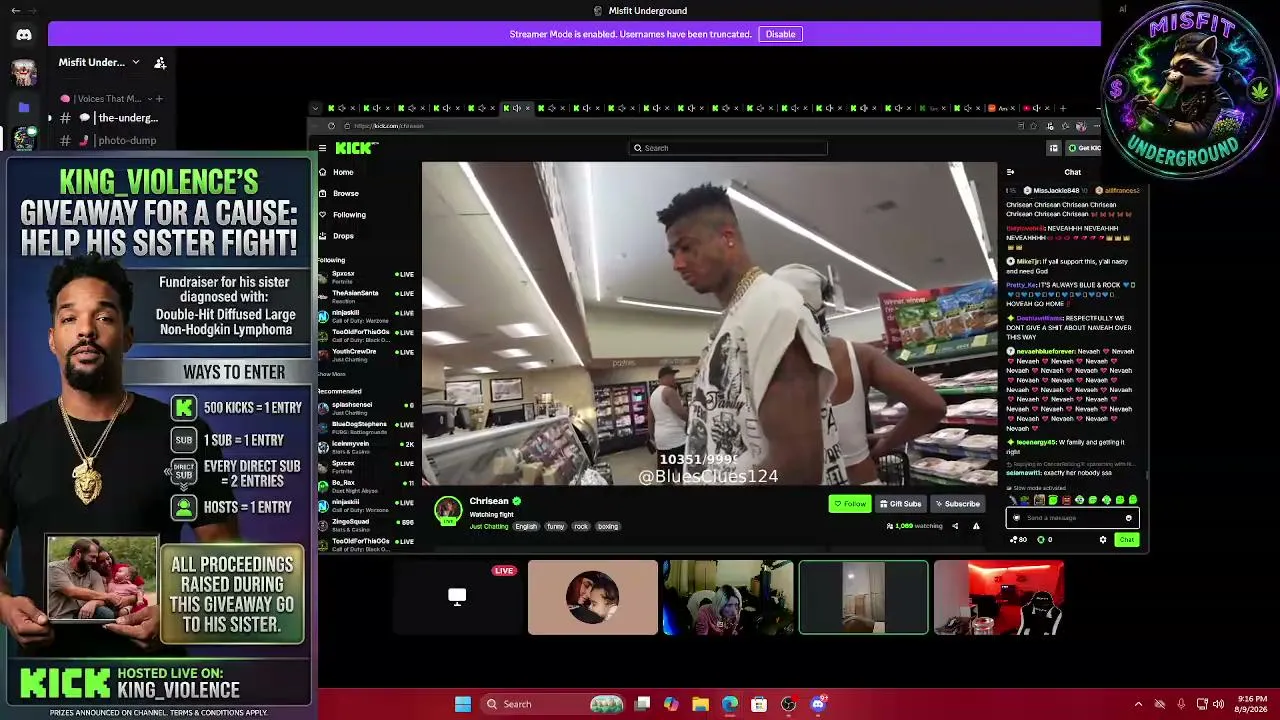Click the Following heart icon in Kick sidebar

coord(322,214)
